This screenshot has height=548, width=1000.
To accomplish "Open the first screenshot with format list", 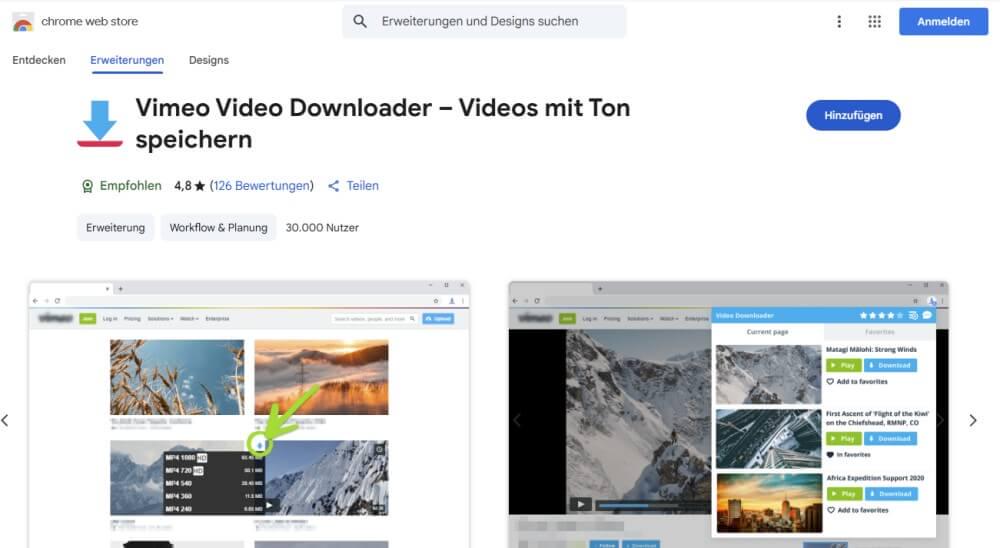I will 249,414.
